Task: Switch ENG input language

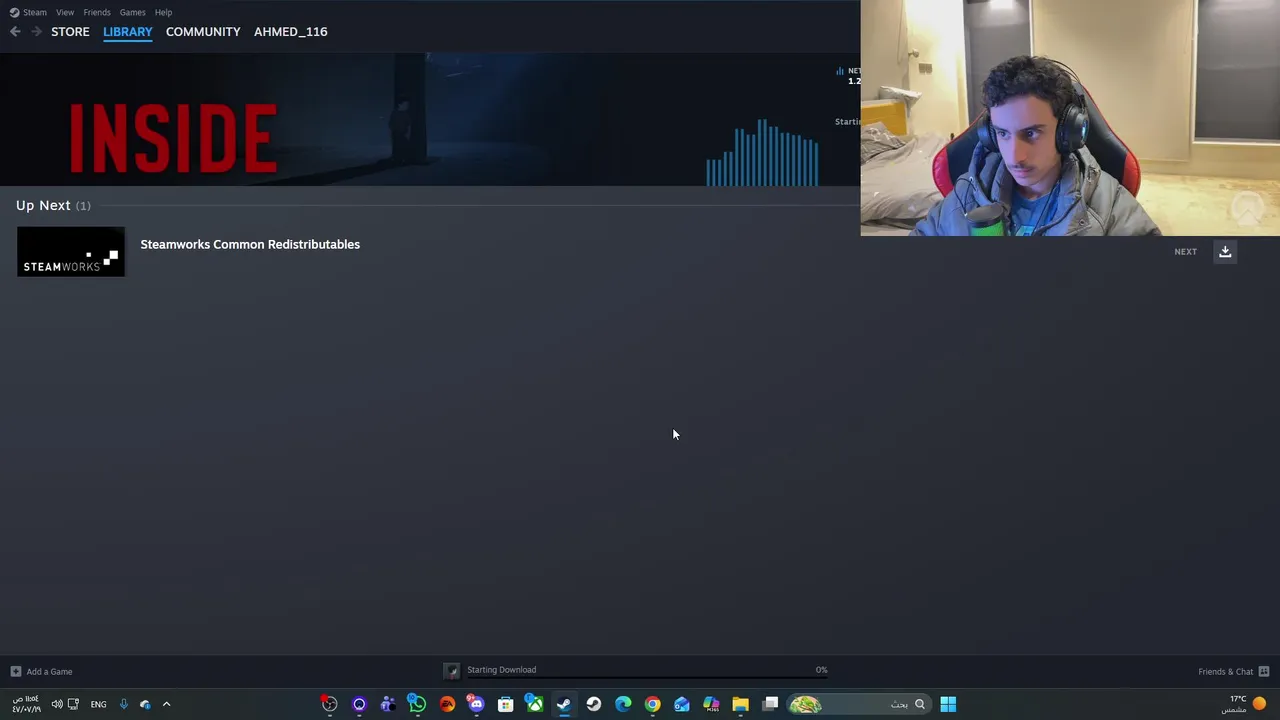Action: tap(98, 704)
